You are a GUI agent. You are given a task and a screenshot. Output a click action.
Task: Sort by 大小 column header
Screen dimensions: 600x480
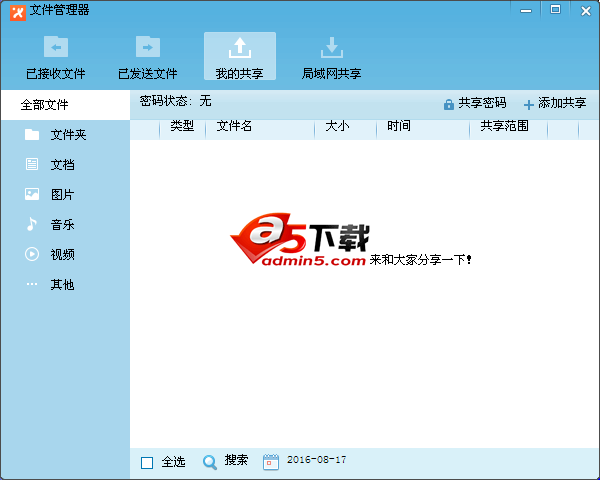pyautogui.click(x=337, y=126)
